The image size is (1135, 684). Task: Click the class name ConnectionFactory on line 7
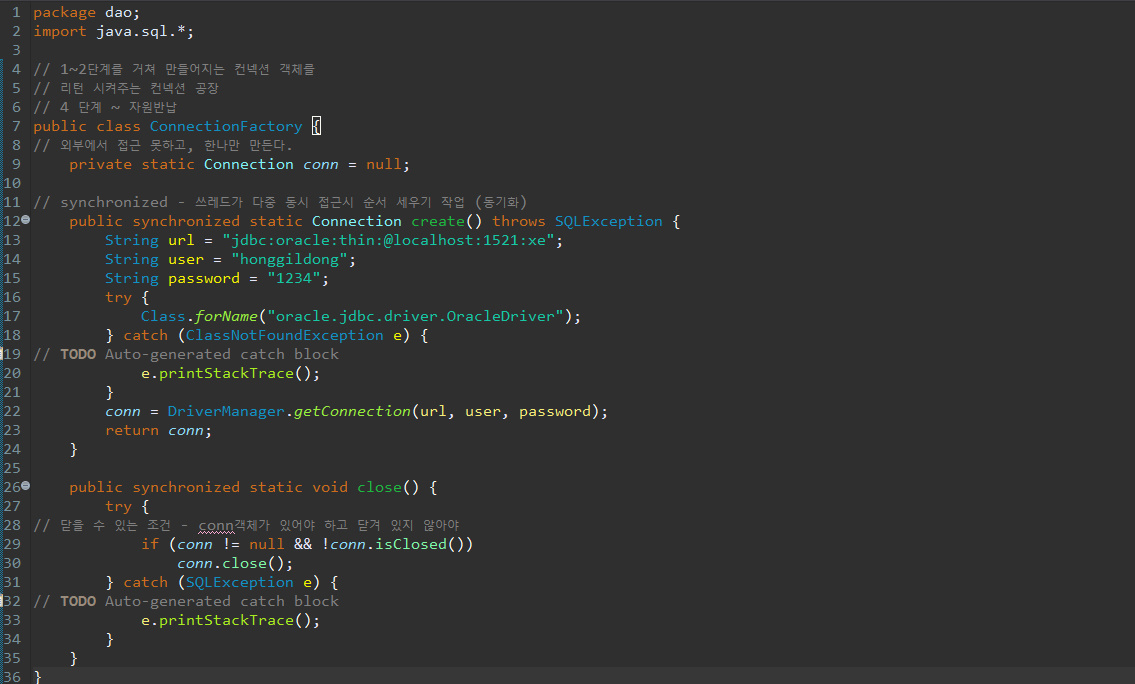226,127
